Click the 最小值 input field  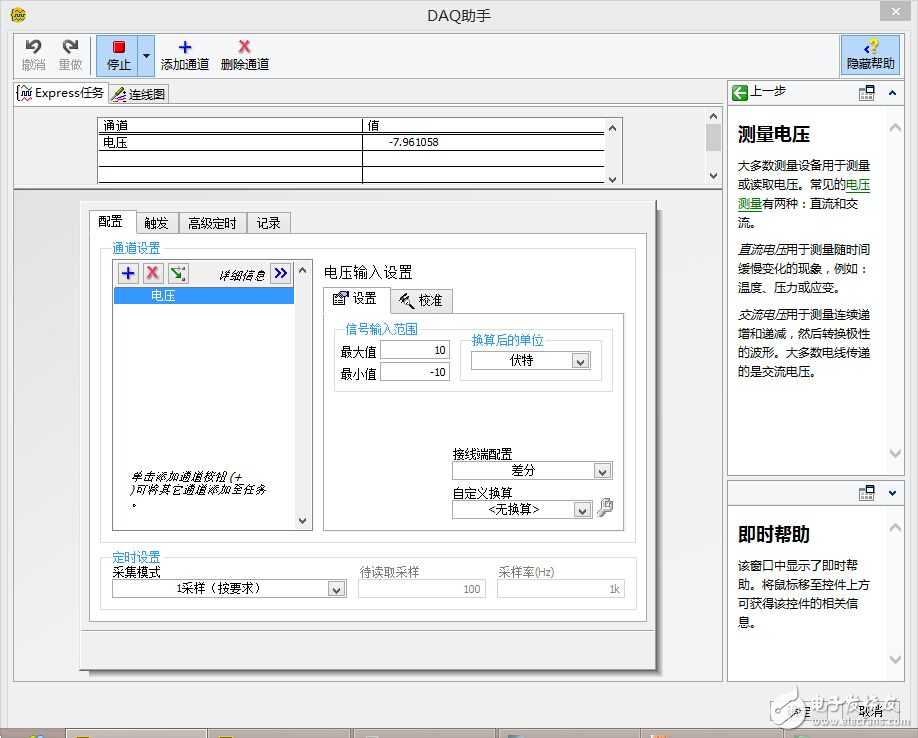415,372
